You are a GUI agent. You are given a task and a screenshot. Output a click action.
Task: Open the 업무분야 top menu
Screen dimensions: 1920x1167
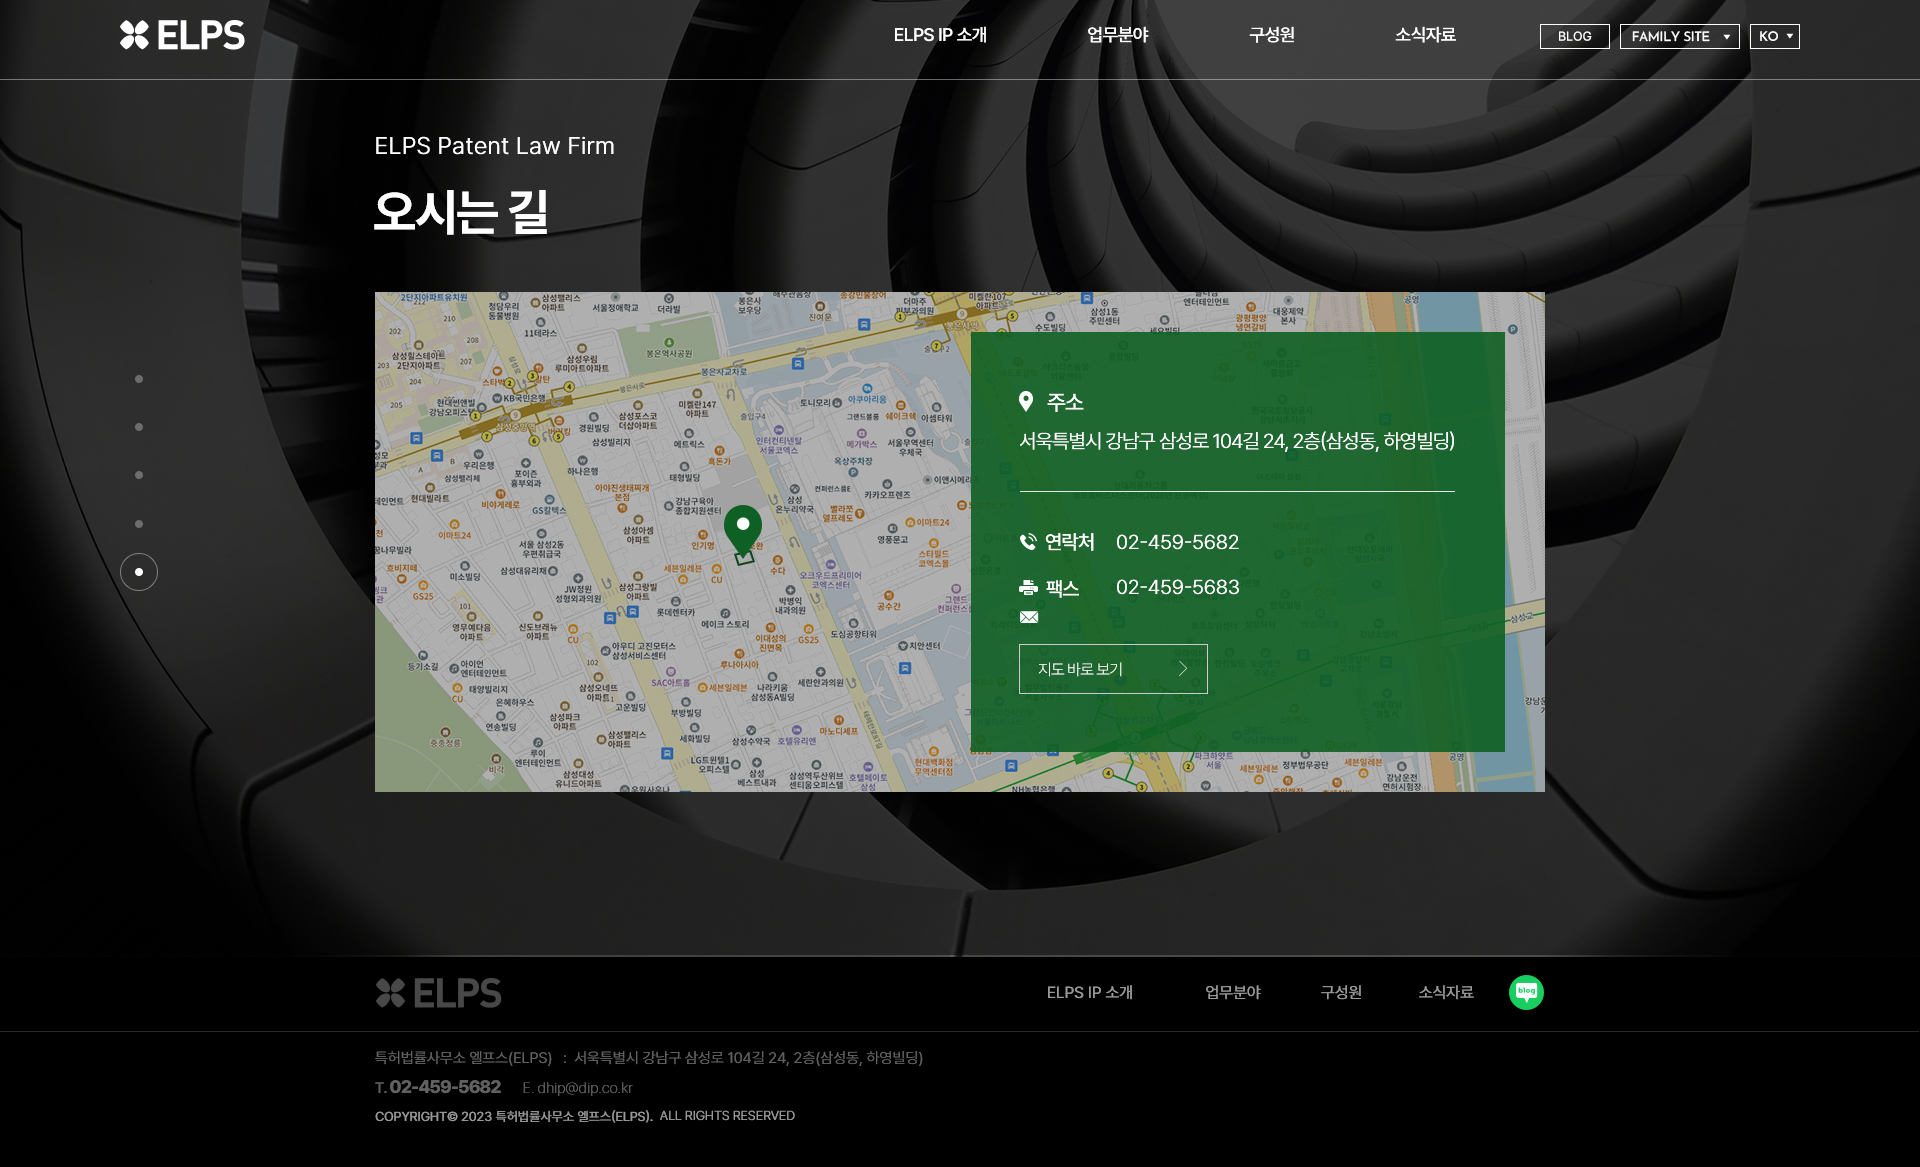(x=1117, y=35)
